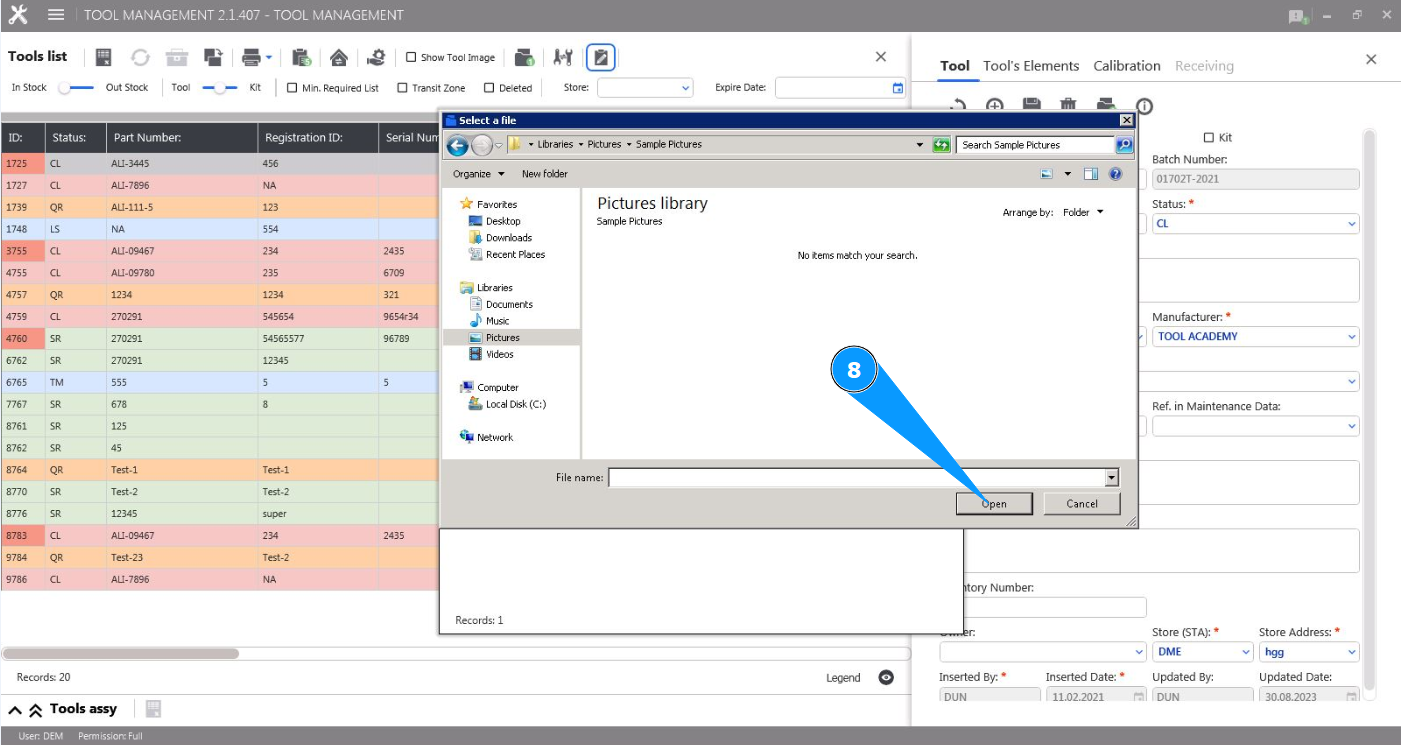Click the crossed wrenches tools icon
The width and height of the screenshot is (1401, 745).
562,58
